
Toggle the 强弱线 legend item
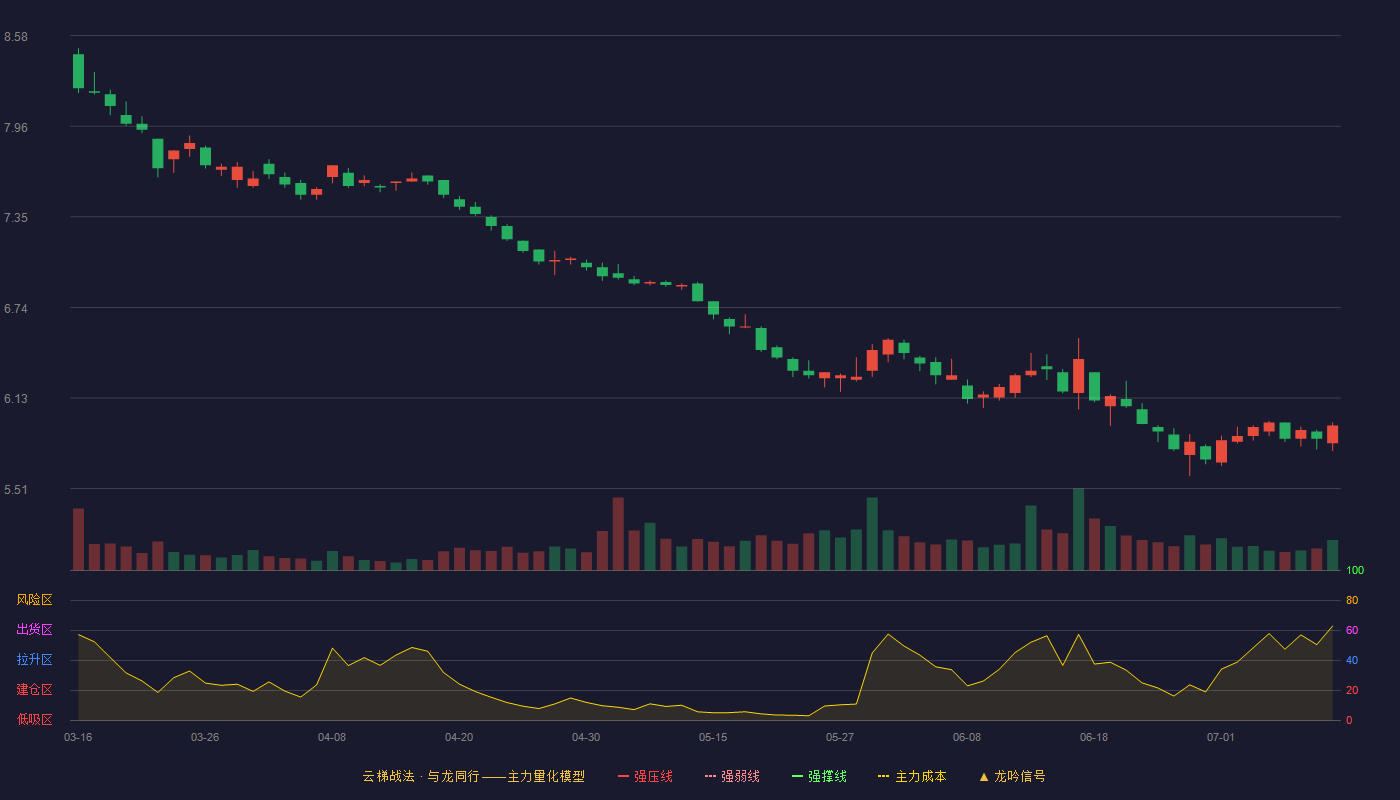point(732,776)
